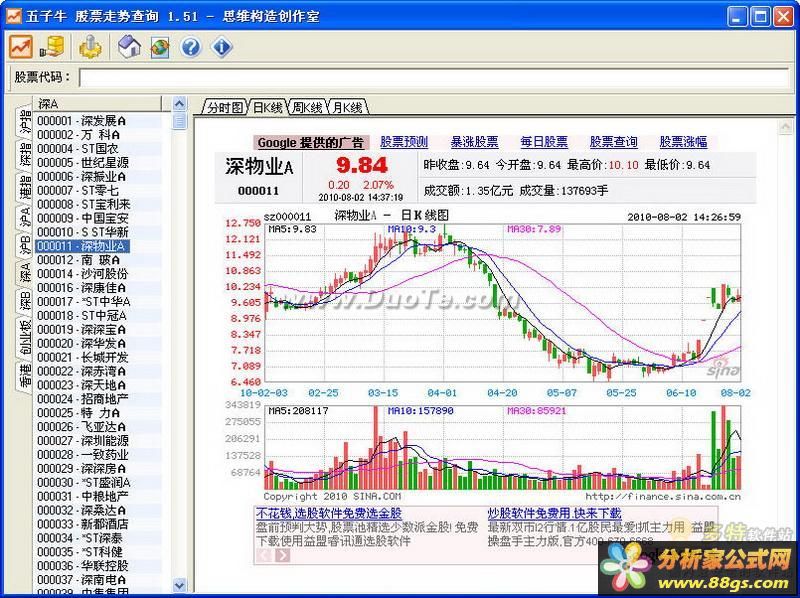Select stock 000009 - 中国宝安

click(x=83, y=218)
